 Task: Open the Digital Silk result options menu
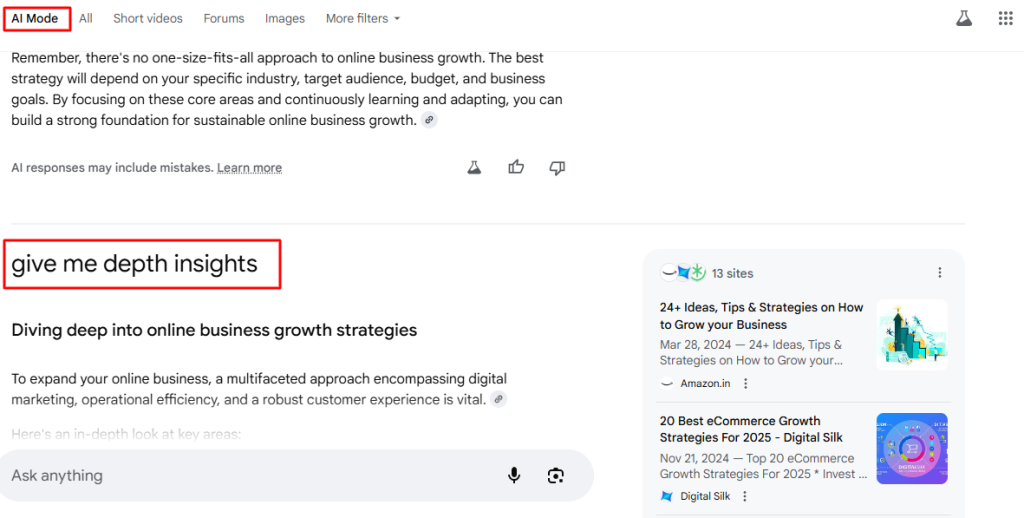[745, 496]
